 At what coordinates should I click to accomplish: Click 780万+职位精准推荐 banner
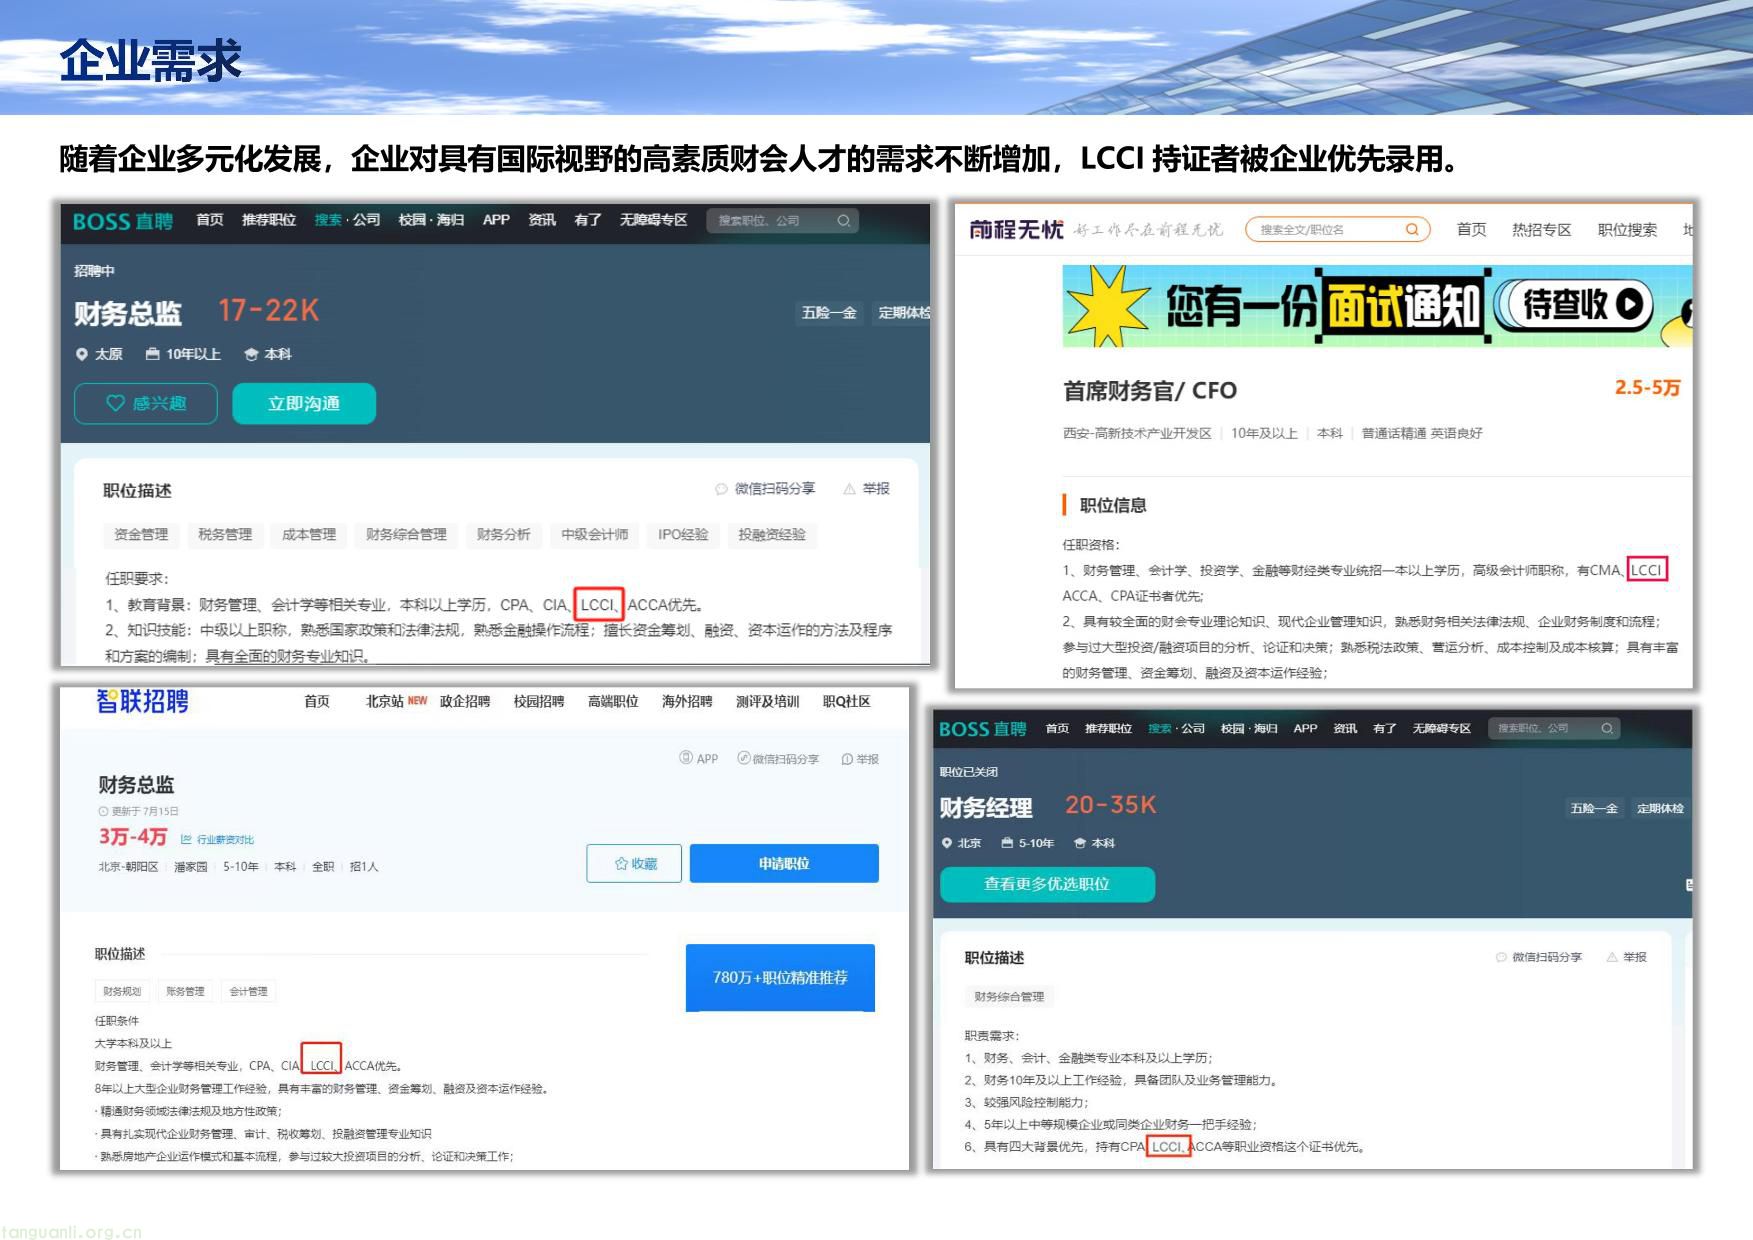tap(780, 977)
